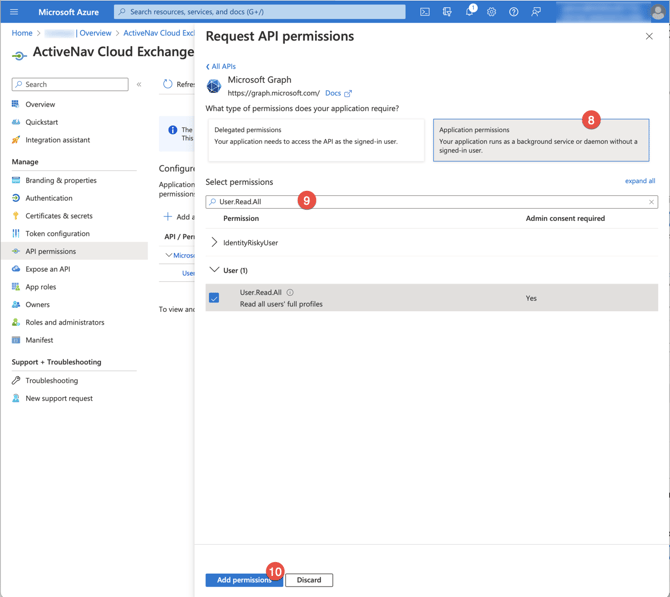Click the Microsoft Graph logo icon
Viewport: 670px width, 597px height.
coord(214,86)
